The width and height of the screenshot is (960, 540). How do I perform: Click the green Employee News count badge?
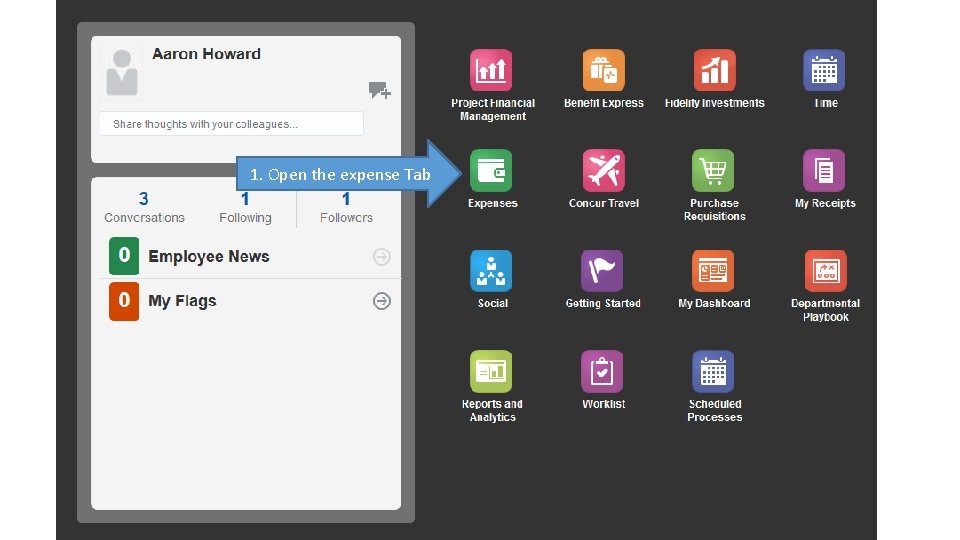pos(124,256)
